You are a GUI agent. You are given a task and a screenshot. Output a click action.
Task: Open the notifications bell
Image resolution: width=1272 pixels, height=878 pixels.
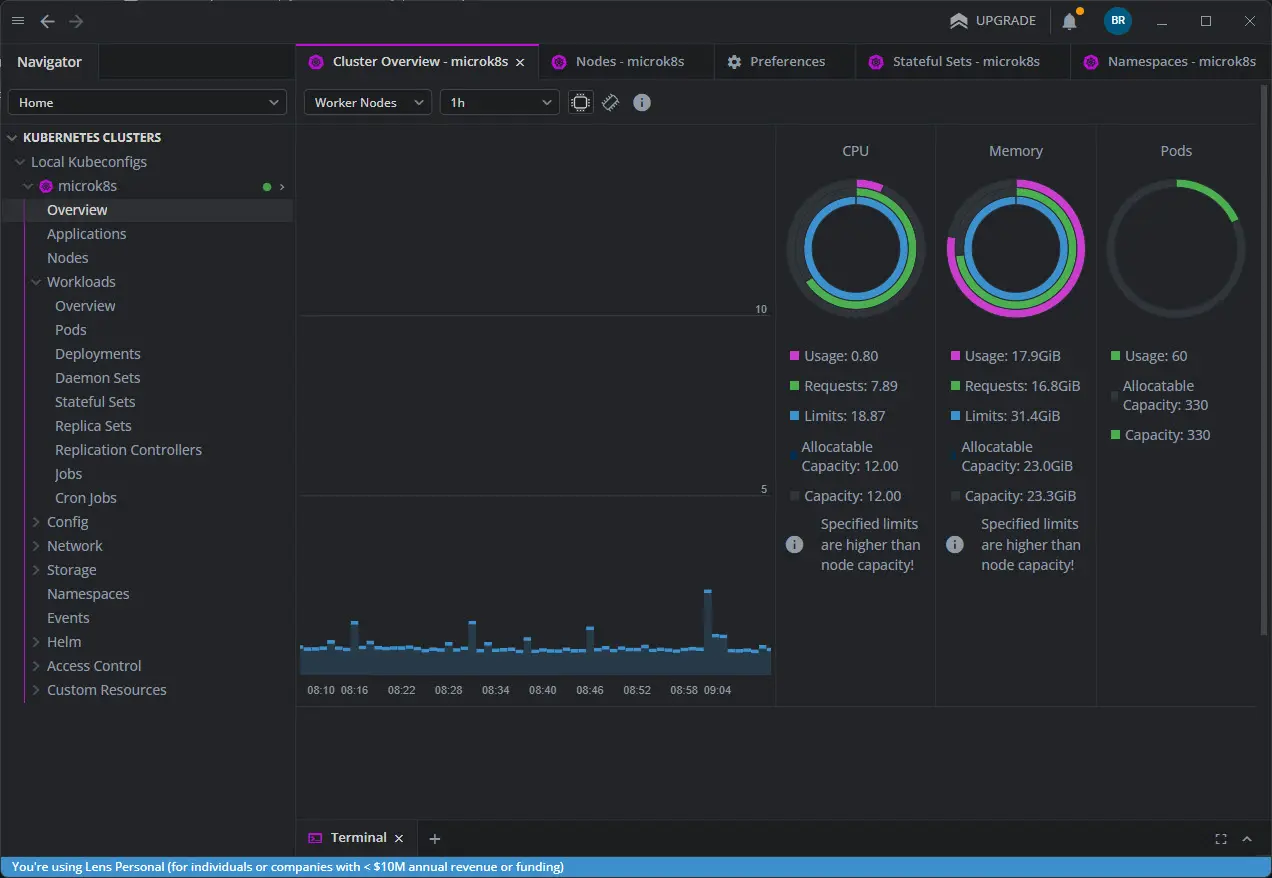[1069, 21]
